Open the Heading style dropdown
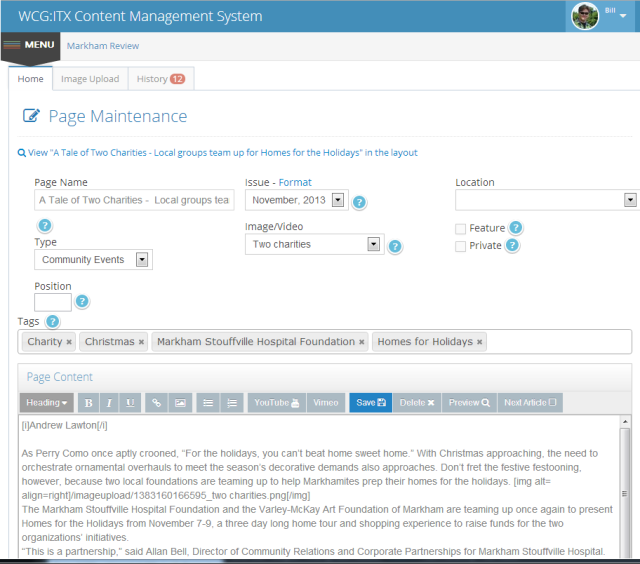This screenshot has height=564, width=640. (47, 403)
